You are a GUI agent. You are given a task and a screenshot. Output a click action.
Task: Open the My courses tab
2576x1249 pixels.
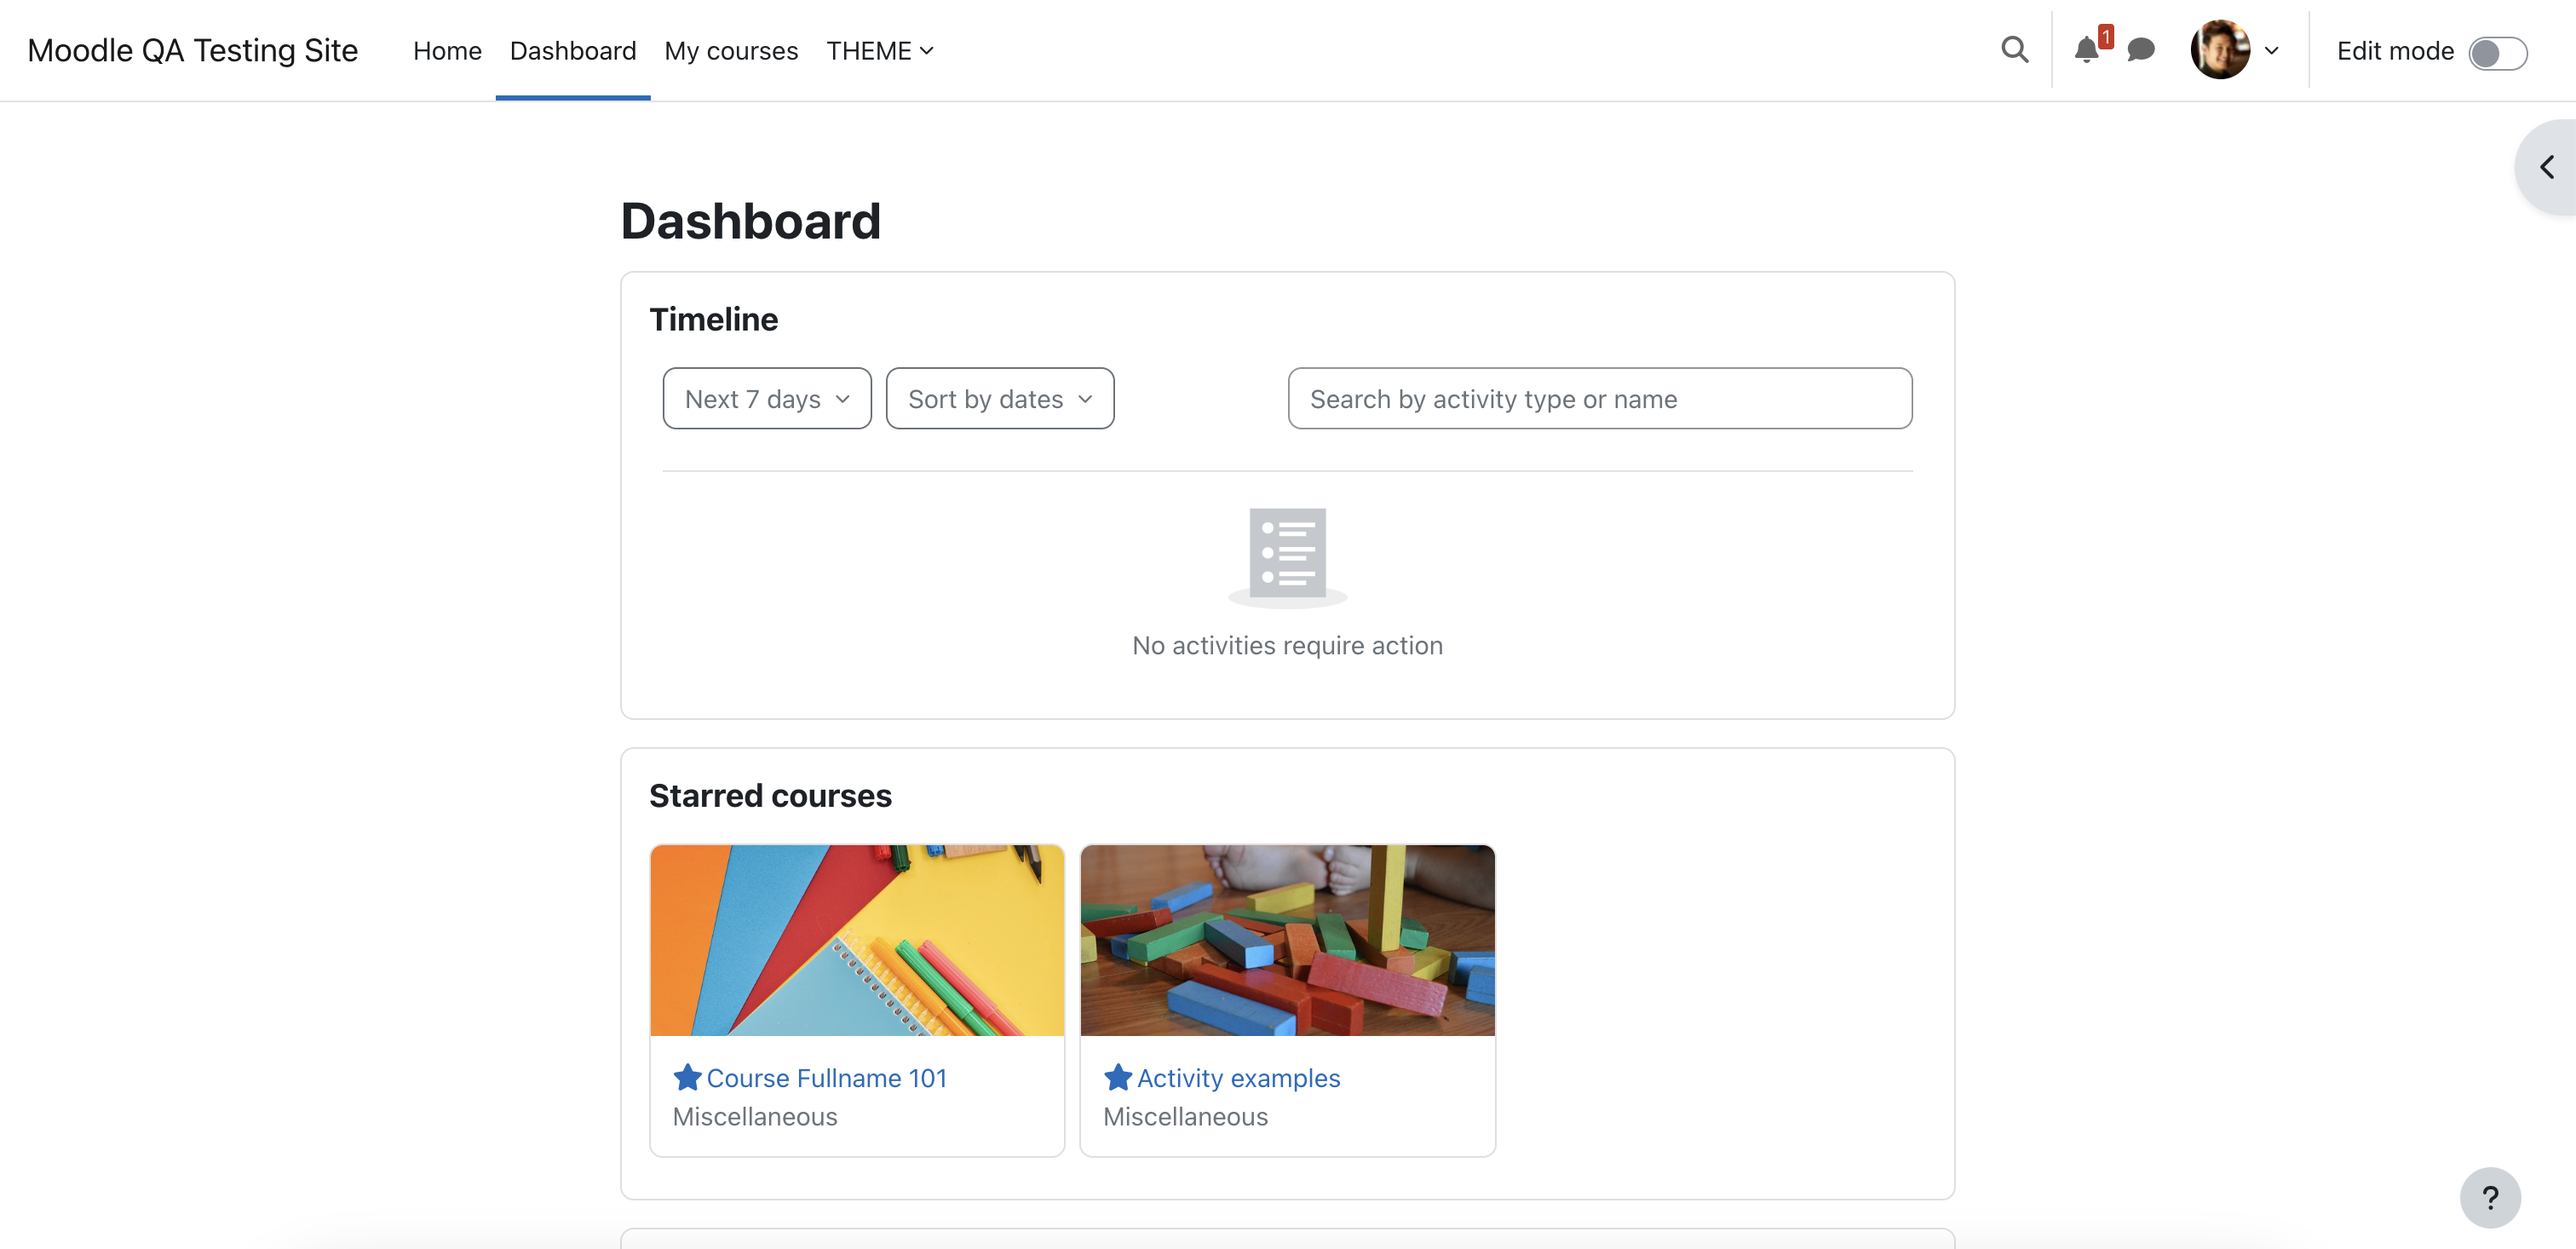pyautogui.click(x=731, y=50)
